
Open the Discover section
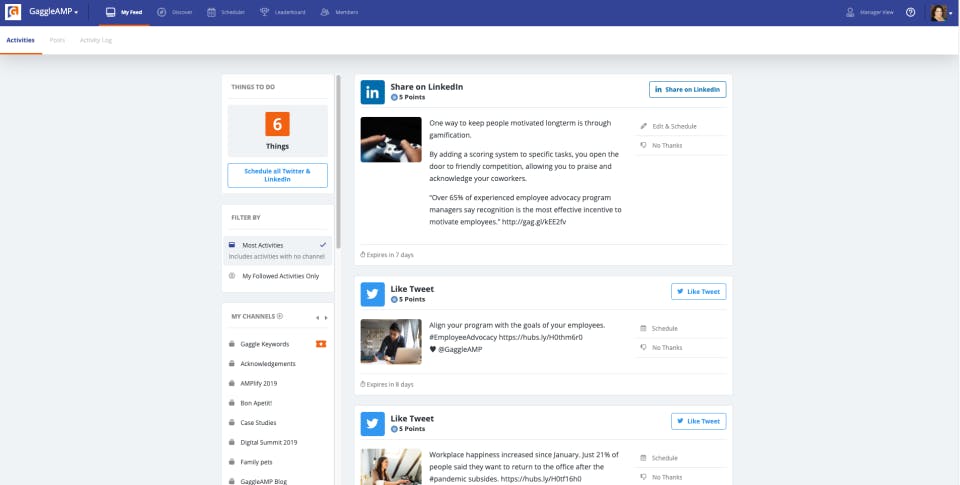pyautogui.click(x=174, y=12)
